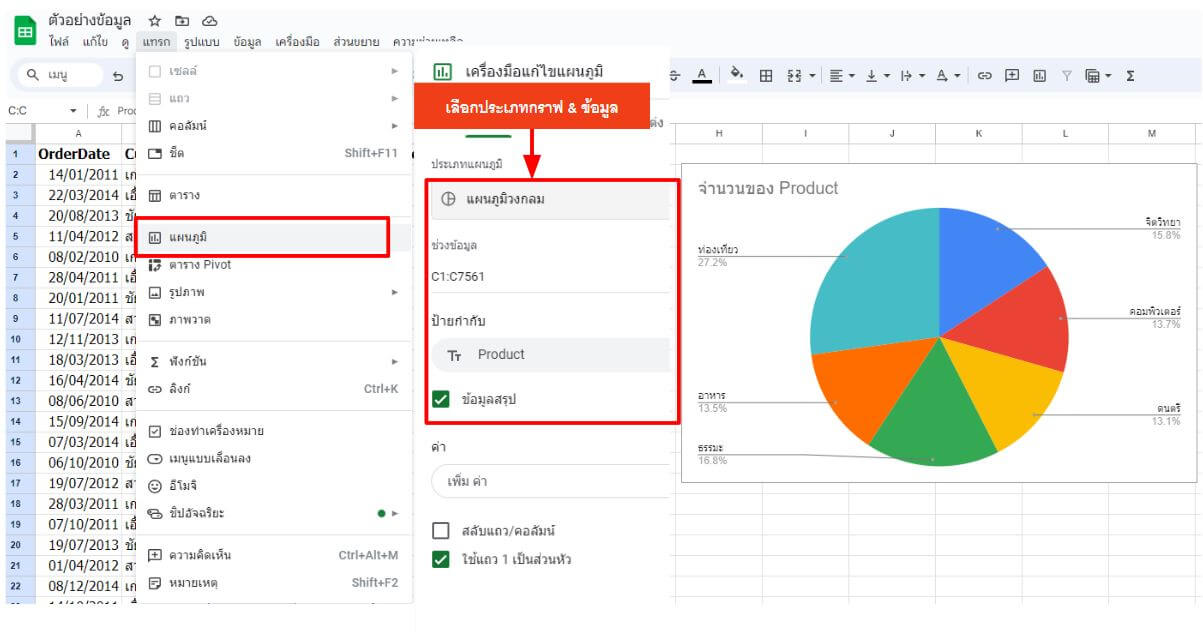
Task: Toggle the ข้อมูลสรุป checkbox
Action: click(441, 399)
